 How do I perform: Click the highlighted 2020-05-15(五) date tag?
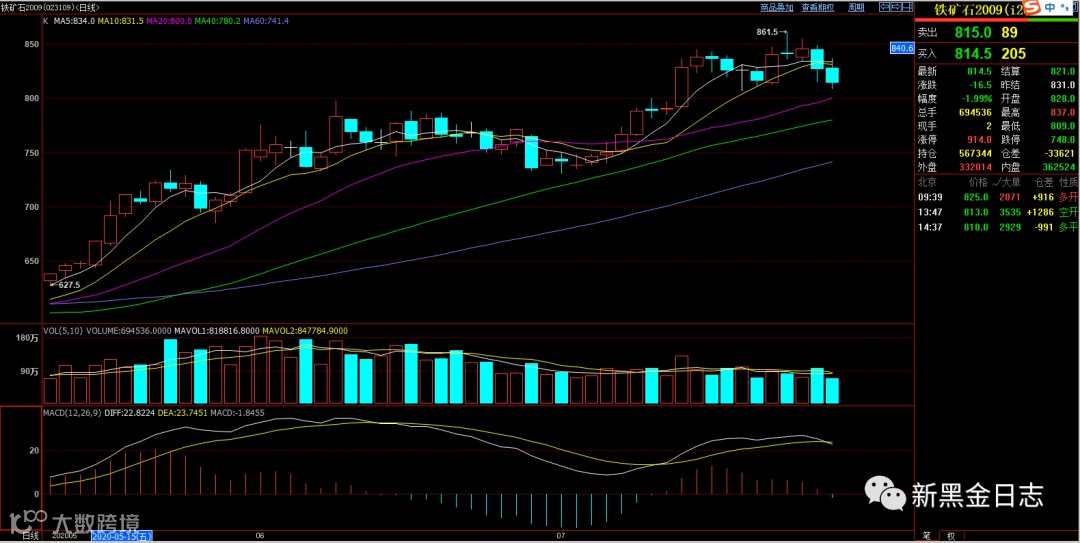[x=122, y=535]
